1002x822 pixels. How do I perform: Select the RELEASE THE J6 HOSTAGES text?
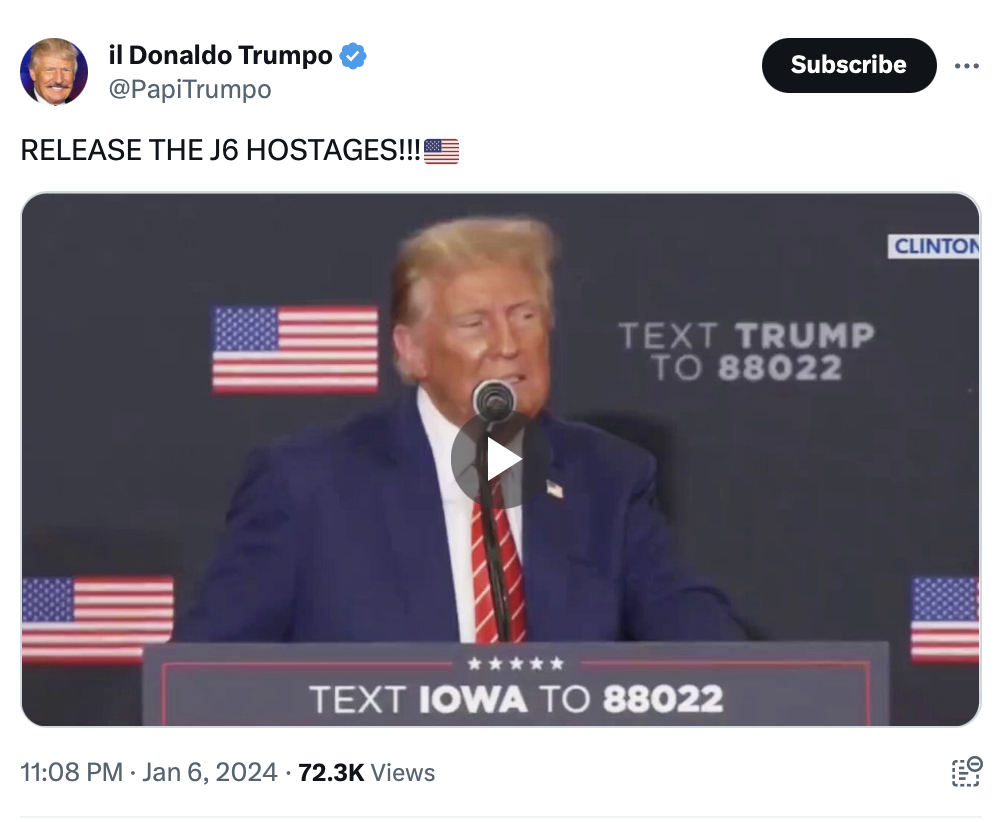(x=220, y=151)
